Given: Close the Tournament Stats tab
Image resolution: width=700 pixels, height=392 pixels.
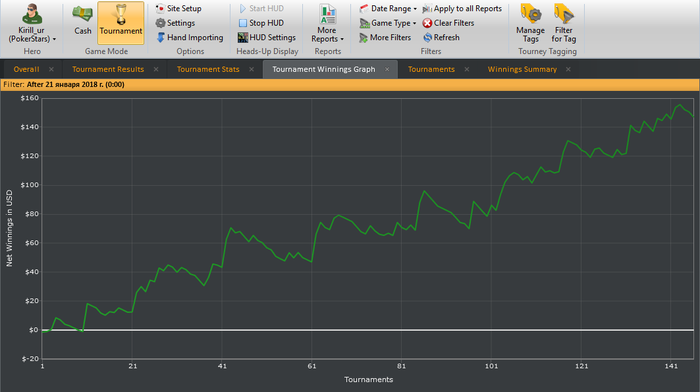Looking at the screenshot, I should click(251, 69).
